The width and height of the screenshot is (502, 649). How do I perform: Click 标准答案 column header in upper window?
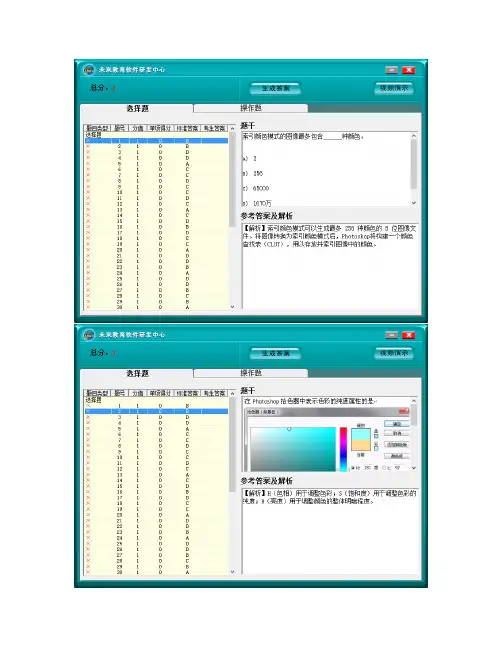click(187, 128)
